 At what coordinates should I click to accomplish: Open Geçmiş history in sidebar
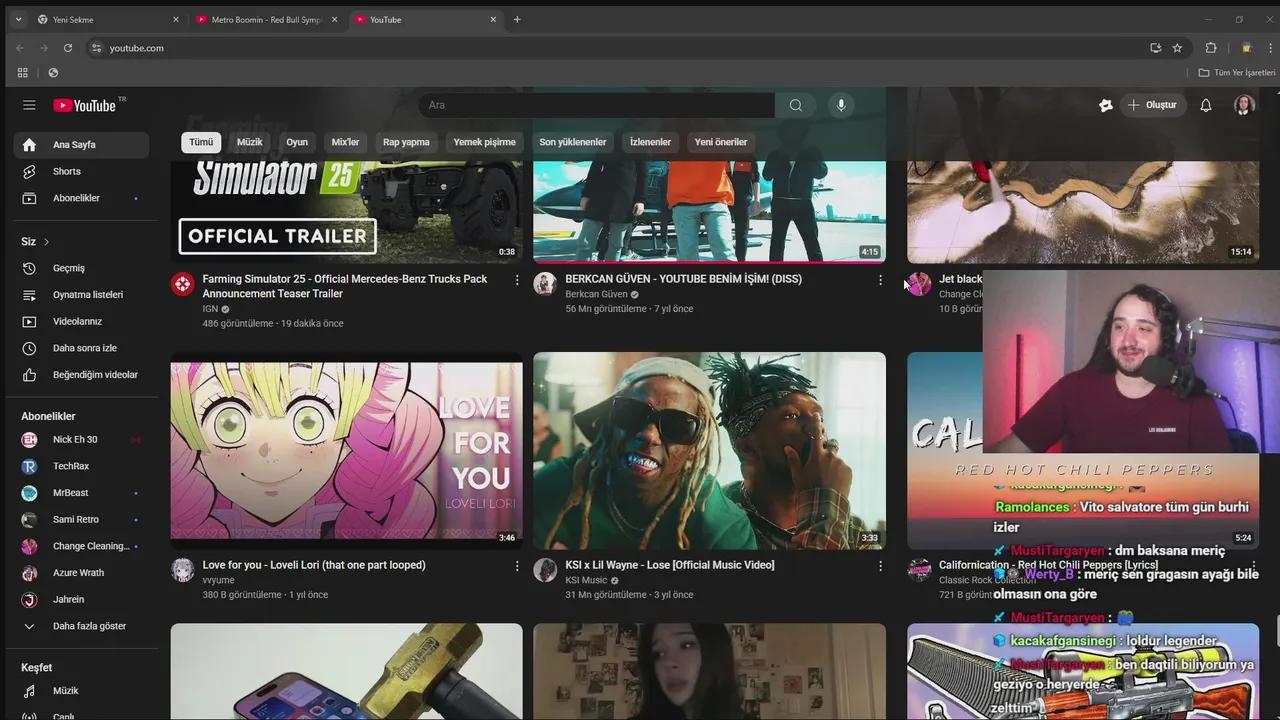pyautogui.click(x=81, y=268)
